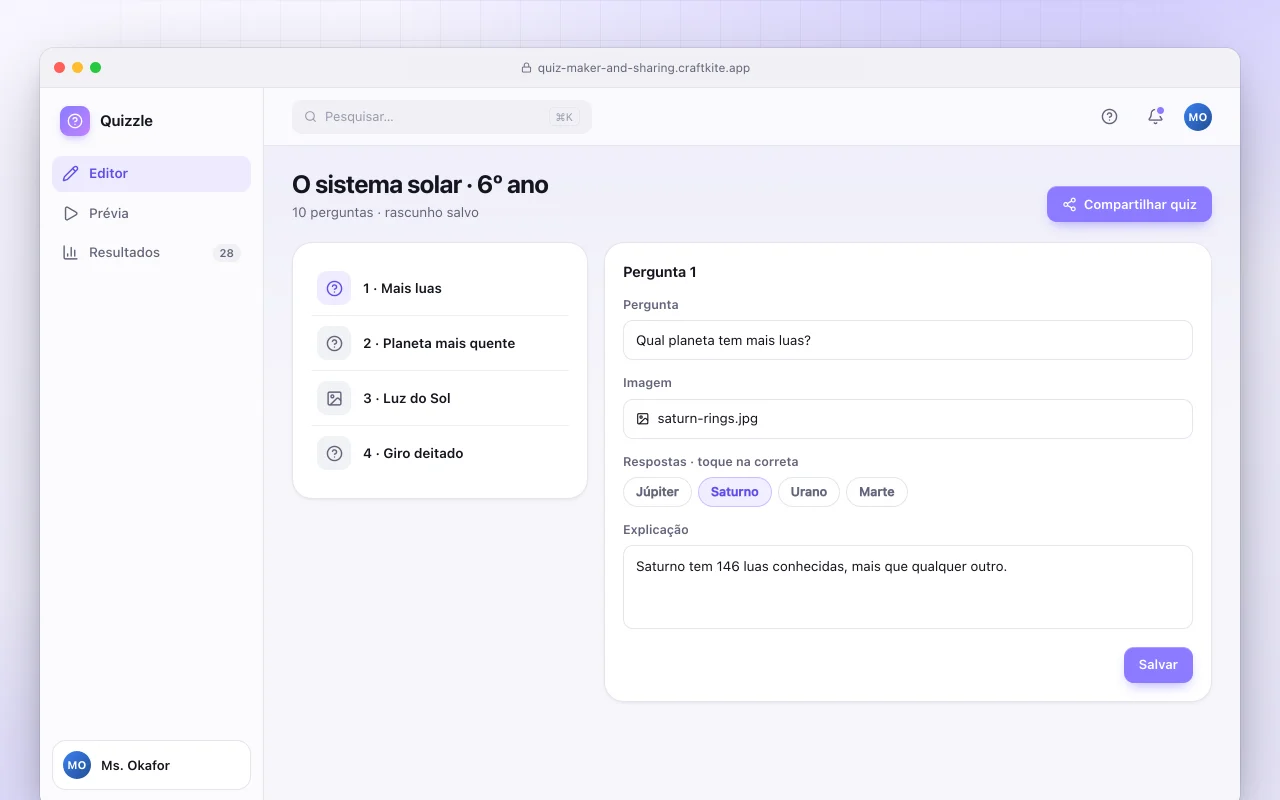Focus the Pesquisar search field
The image size is (1280, 800).
pyautogui.click(x=442, y=117)
